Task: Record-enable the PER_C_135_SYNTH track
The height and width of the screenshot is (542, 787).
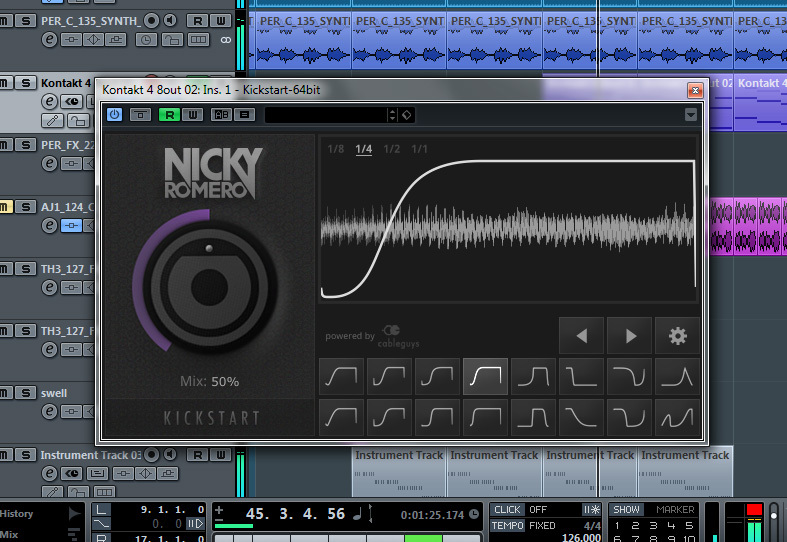Action: click(151, 21)
